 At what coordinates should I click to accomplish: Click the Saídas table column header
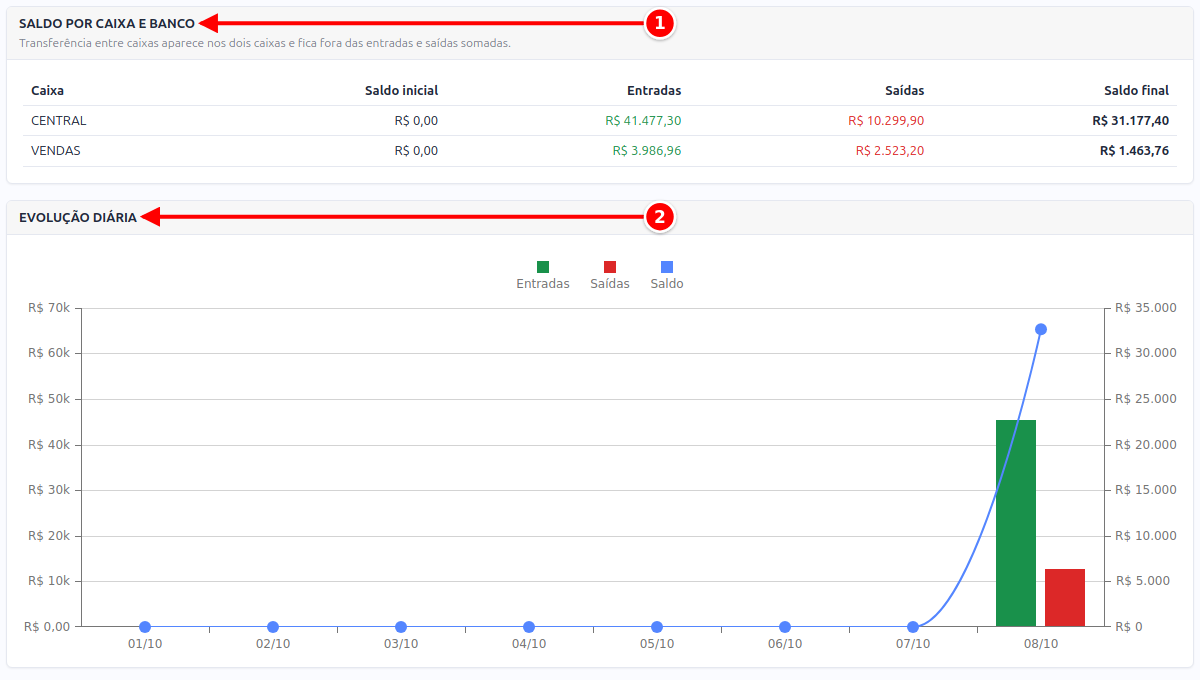pos(905,91)
